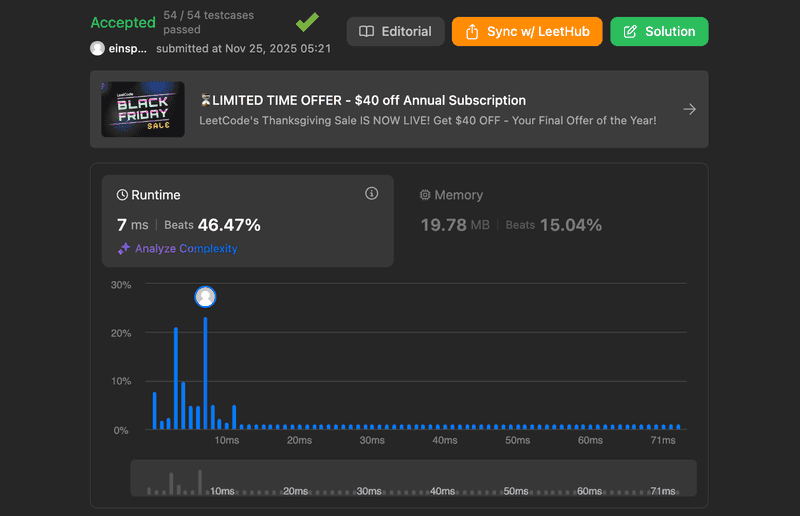
Task: Click the Memory chip icon
Action: [x=425, y=195]
